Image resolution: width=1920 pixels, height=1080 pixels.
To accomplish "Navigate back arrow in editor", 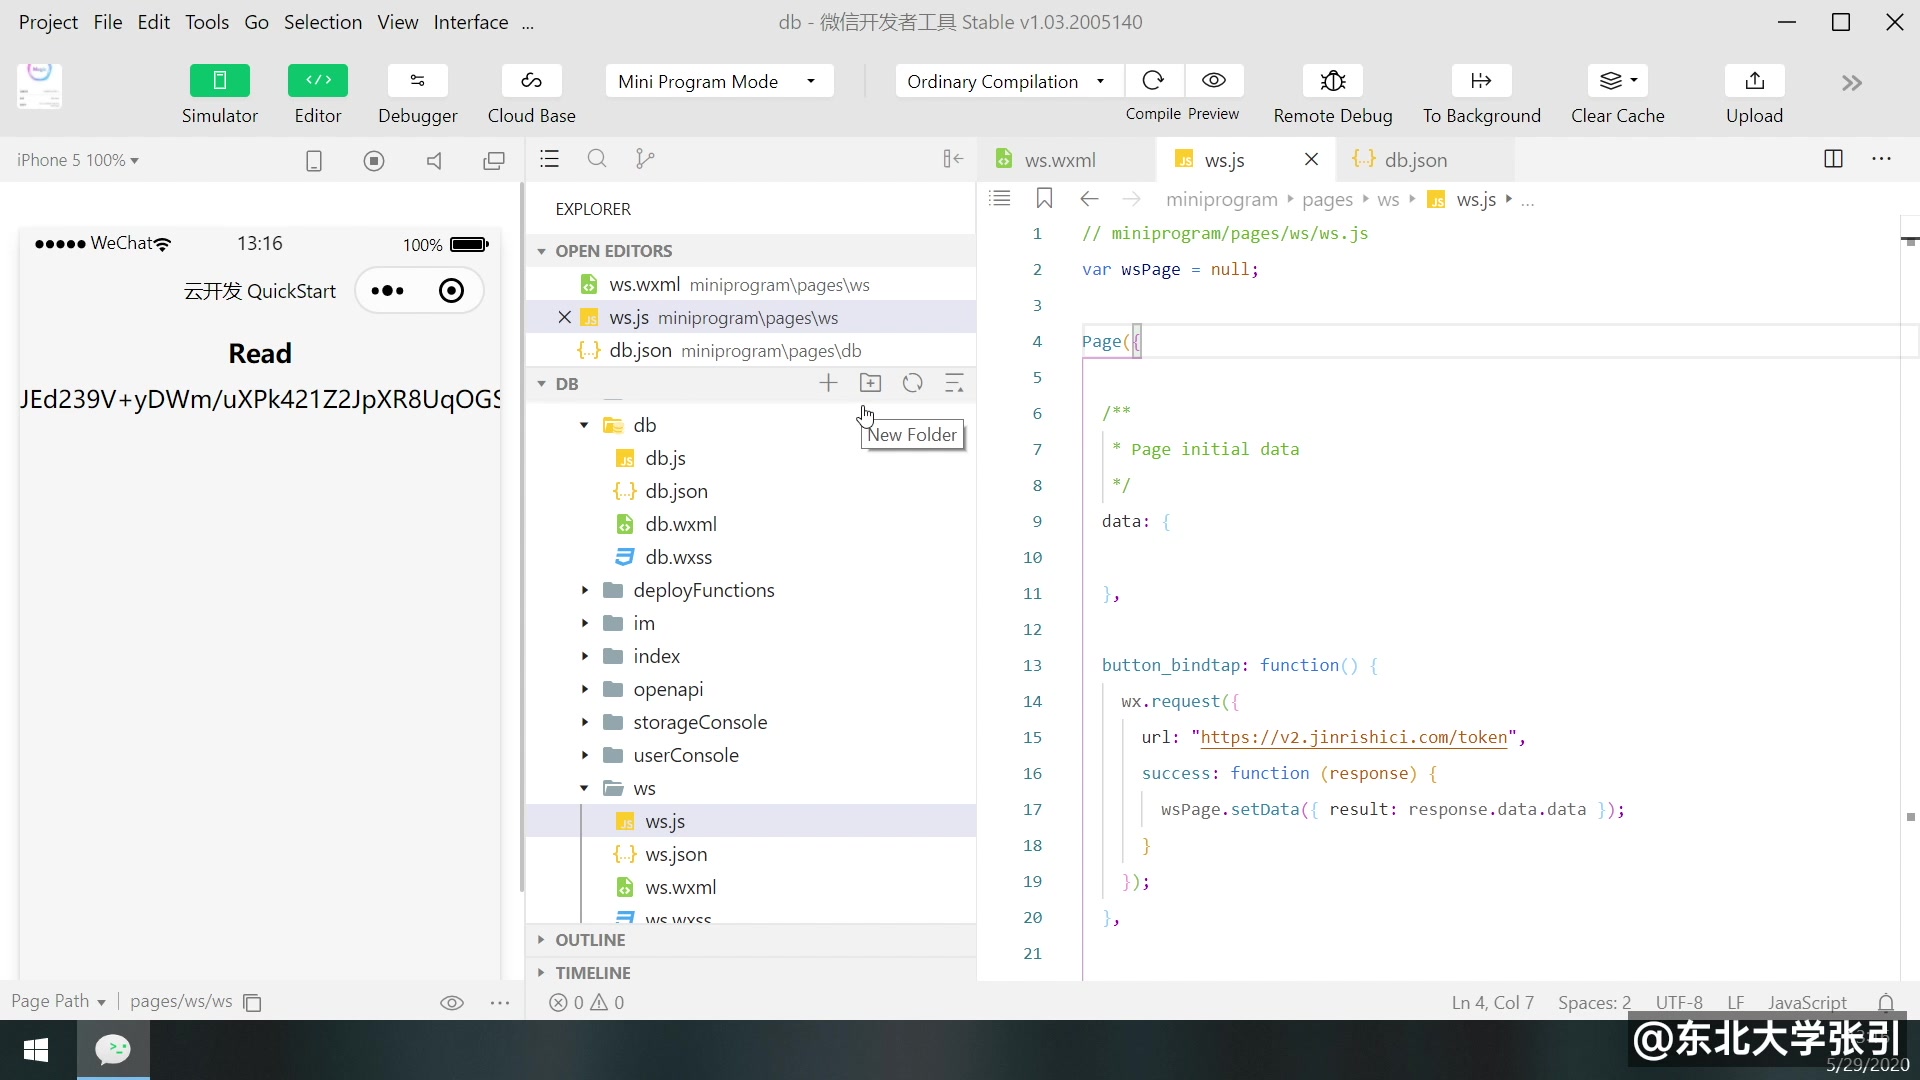I will click(x=1089, y=199).
